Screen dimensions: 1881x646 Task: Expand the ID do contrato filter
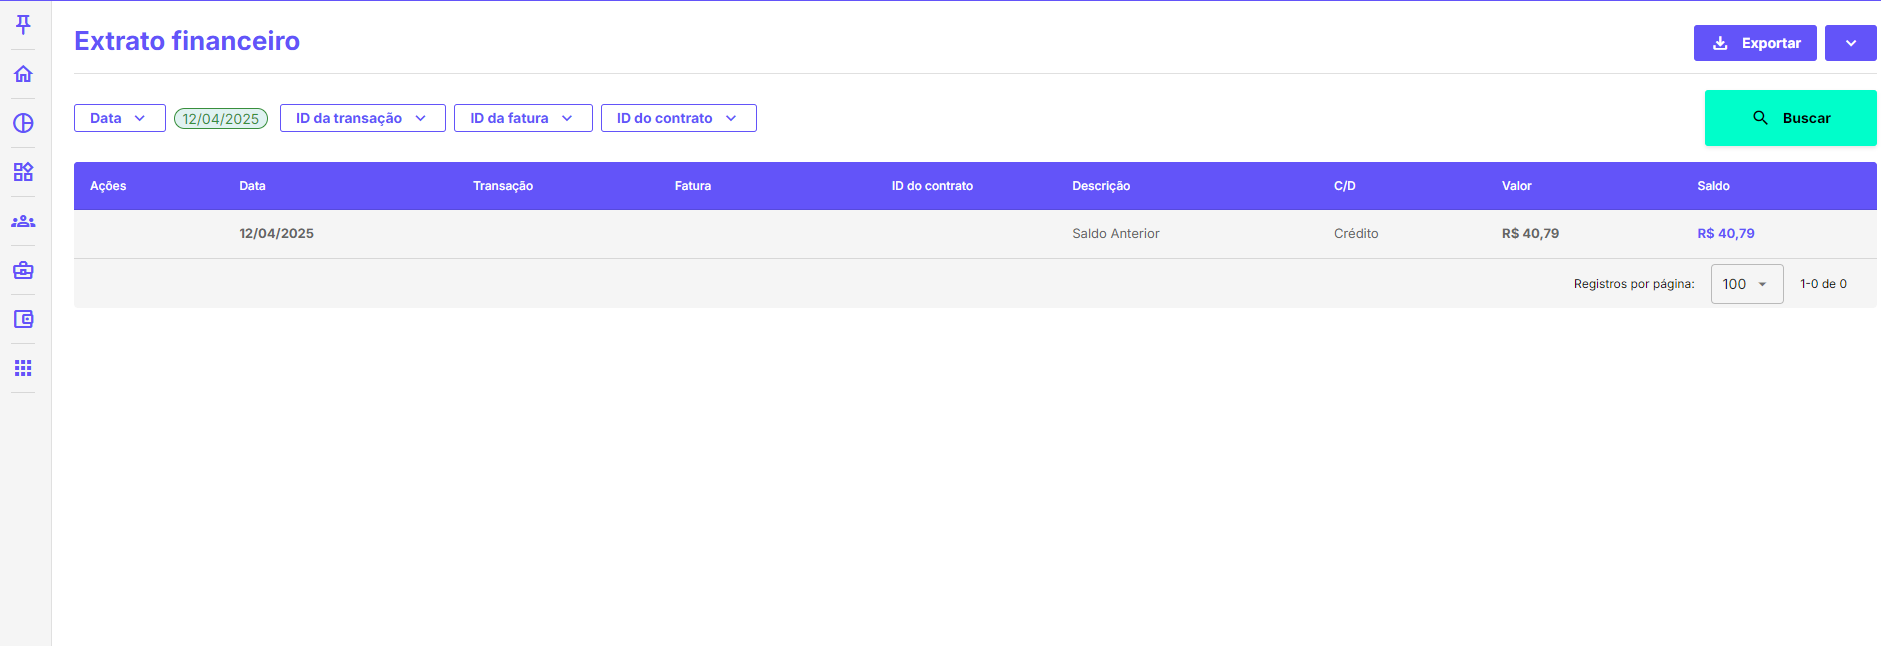click(x=679, y=118)
